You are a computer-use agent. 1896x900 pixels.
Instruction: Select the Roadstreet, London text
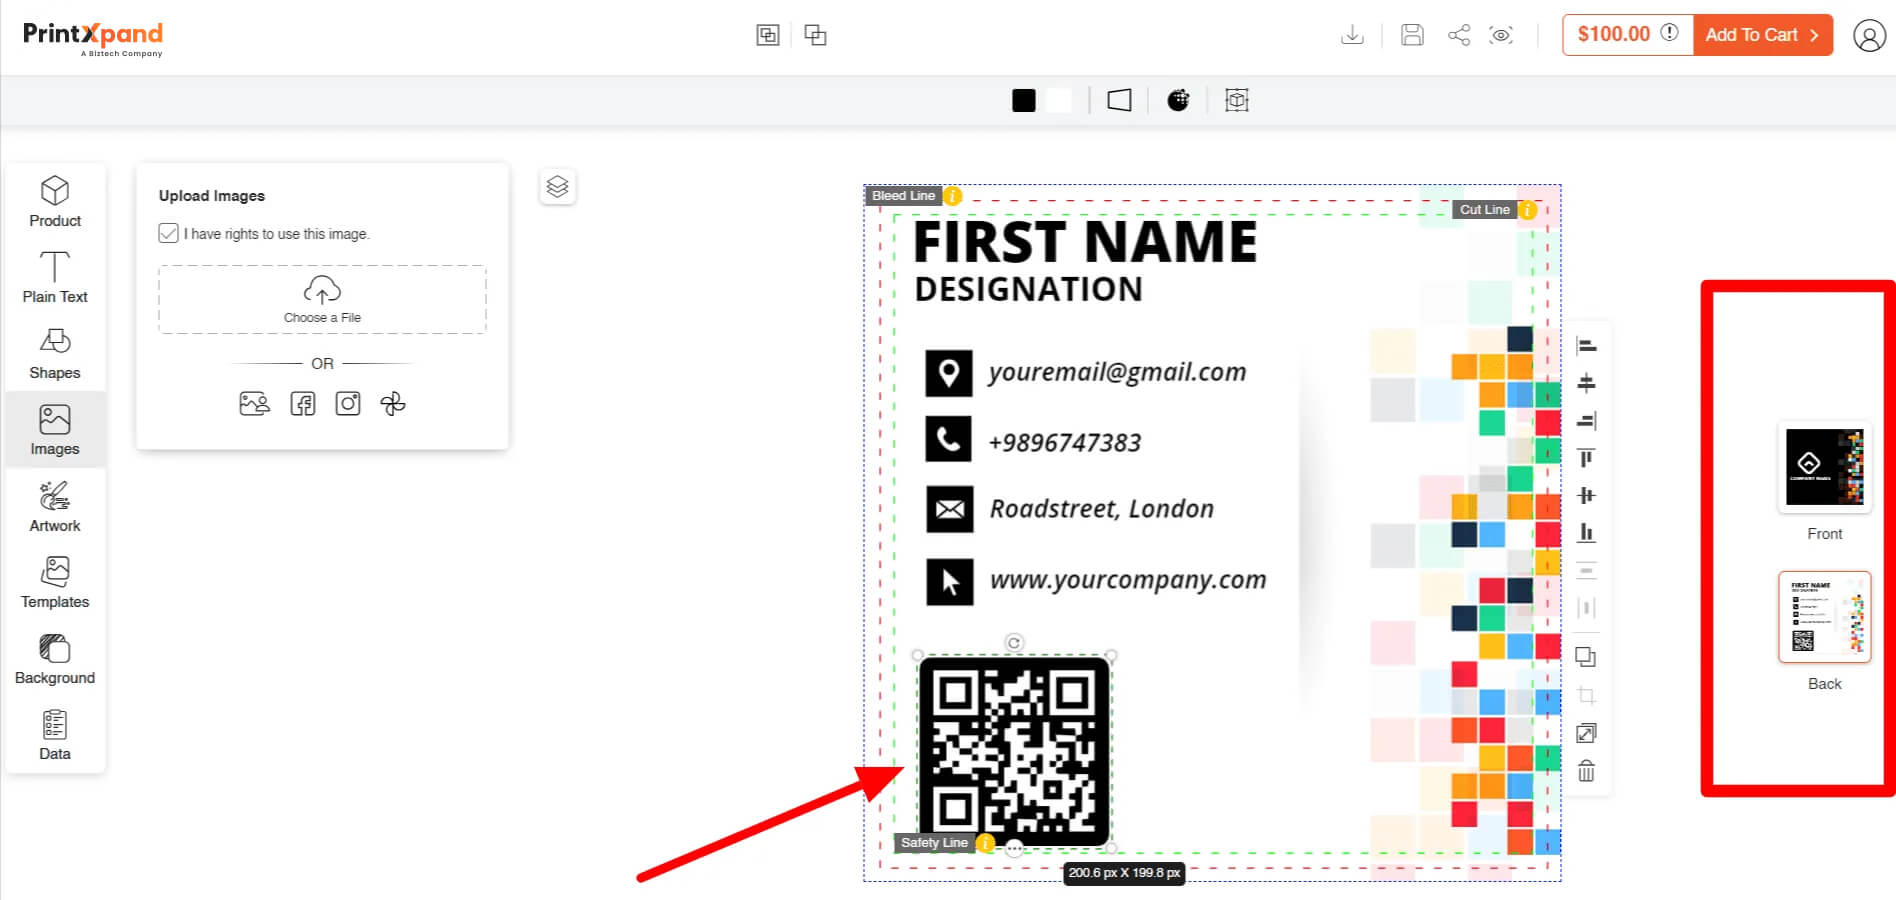pos(1101,509)
